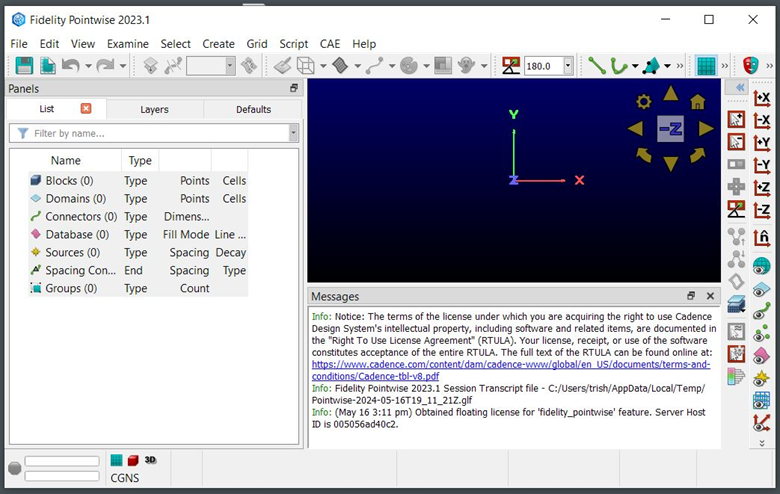The image size is (780, 494).
Task: Open the File menu
Action: [19, 44]
